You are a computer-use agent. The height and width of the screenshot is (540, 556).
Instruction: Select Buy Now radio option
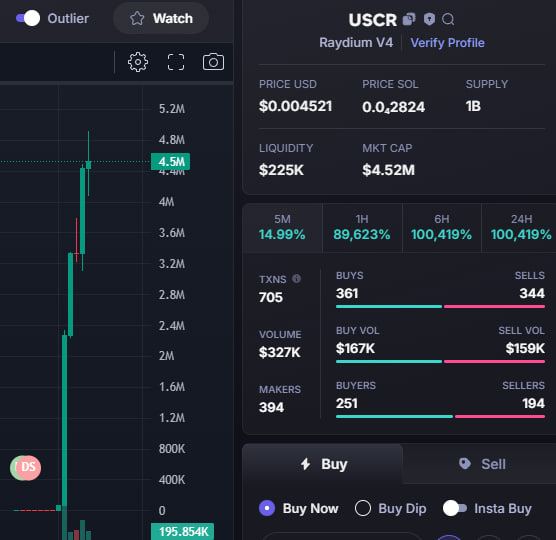(267, 508)
